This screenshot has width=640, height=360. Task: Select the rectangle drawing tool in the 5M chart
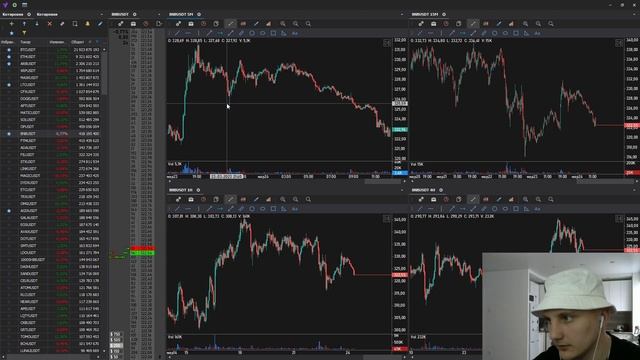click(273, 33)
